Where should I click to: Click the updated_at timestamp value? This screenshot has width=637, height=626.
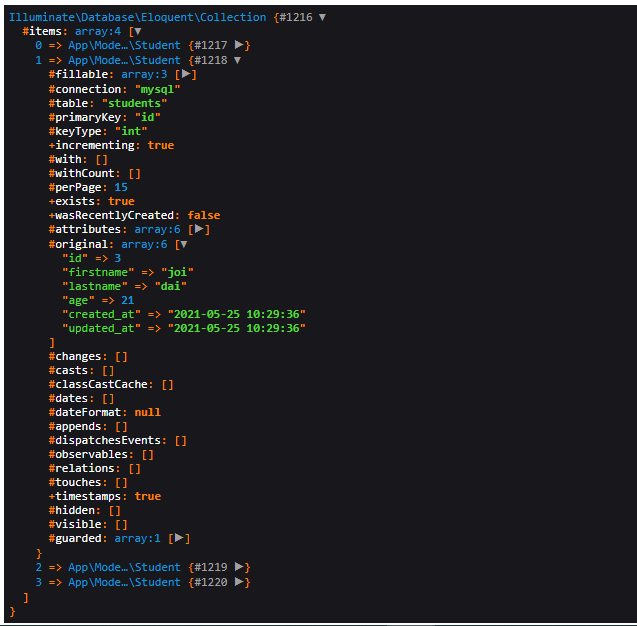click(x=236, y=328)
